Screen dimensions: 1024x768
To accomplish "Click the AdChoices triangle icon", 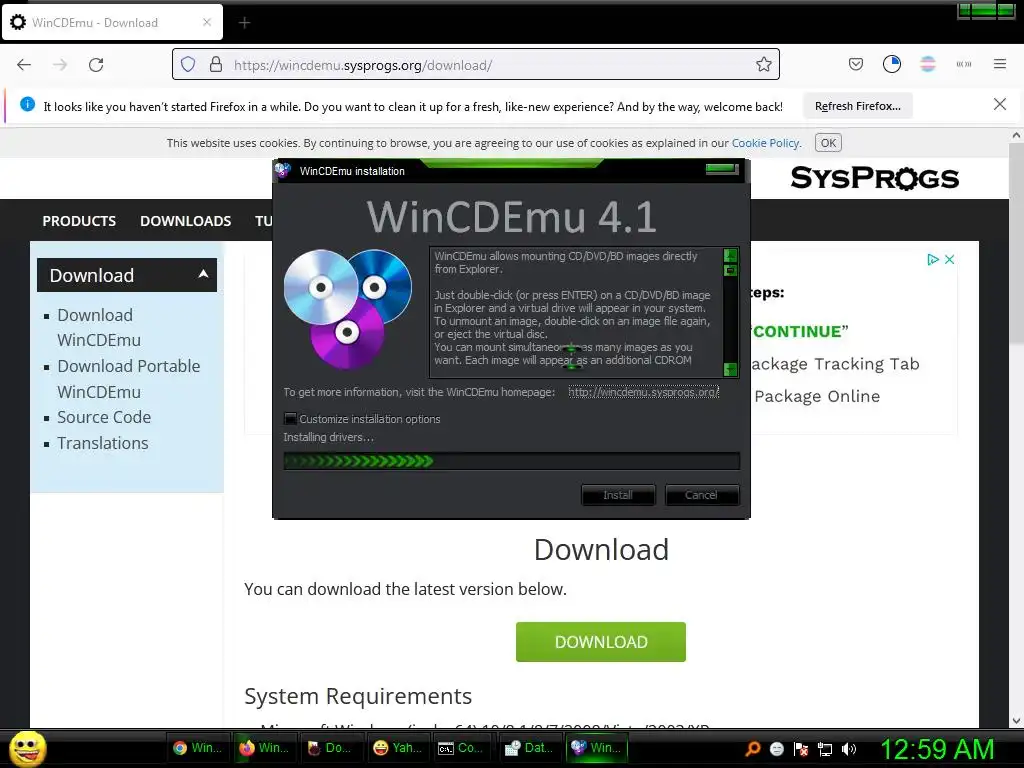I will tap(933, 259).
